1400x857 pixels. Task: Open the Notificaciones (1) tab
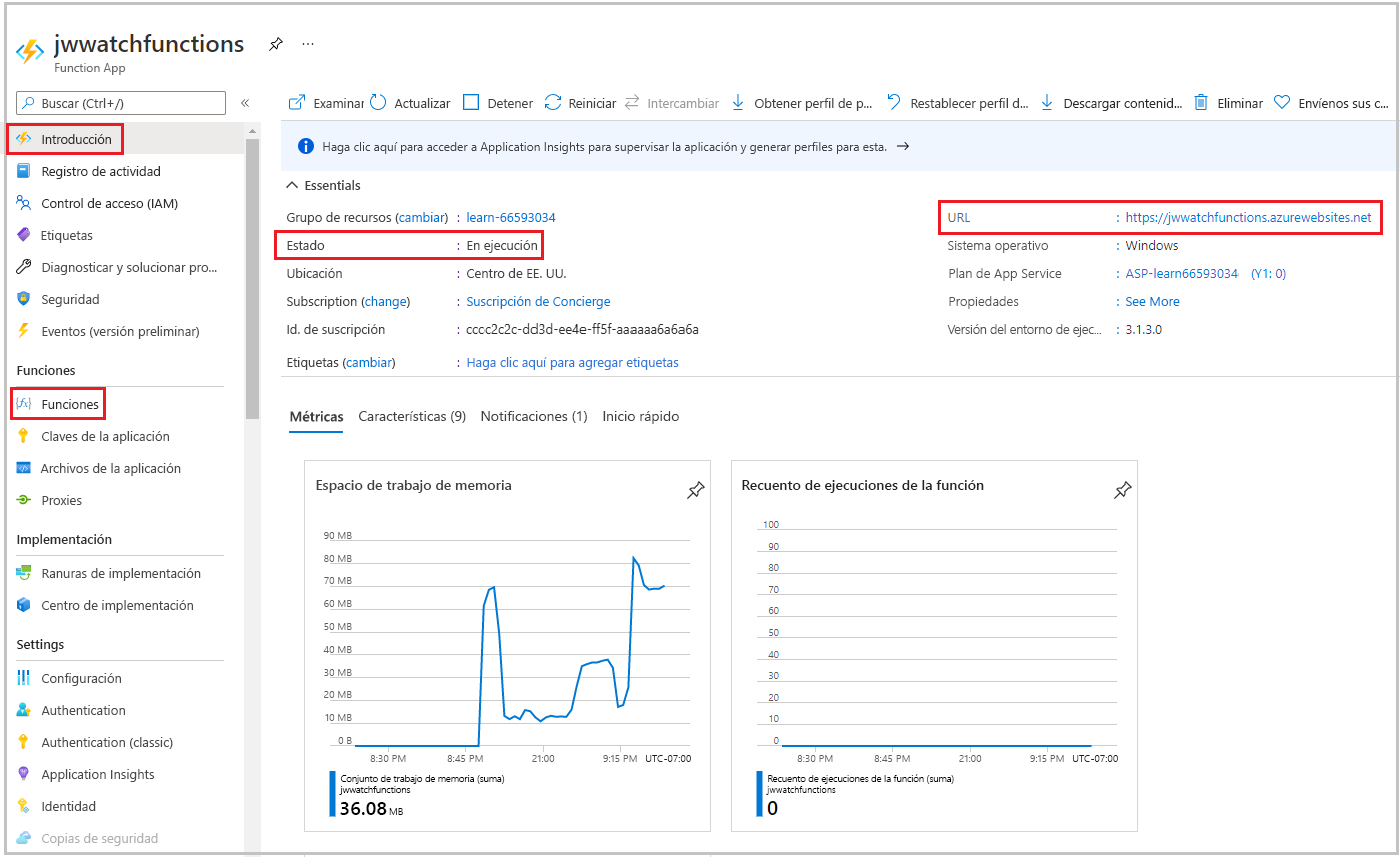coord(534,417)
